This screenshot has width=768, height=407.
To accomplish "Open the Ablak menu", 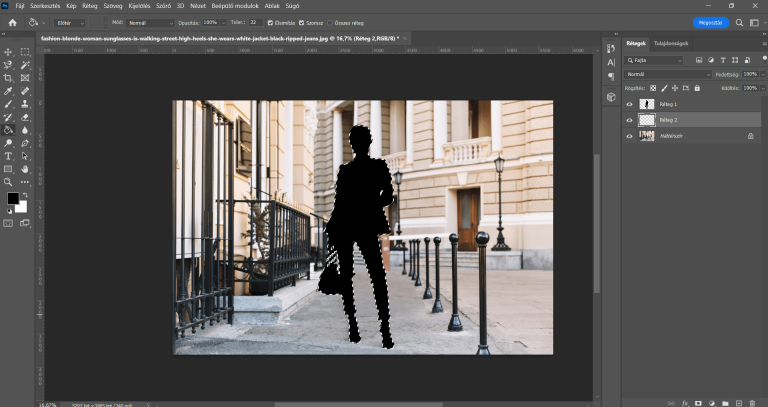I will coord(272,6).
